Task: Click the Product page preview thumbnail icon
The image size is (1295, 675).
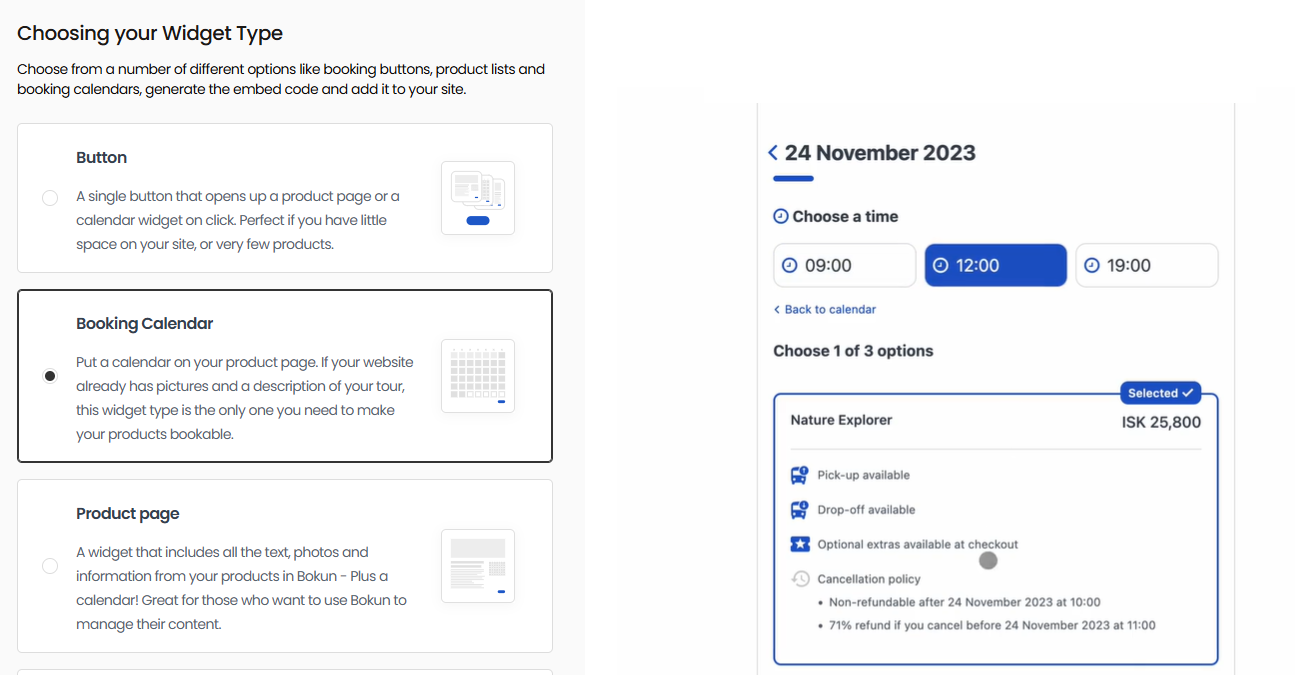Action: (x=477, y=566)
